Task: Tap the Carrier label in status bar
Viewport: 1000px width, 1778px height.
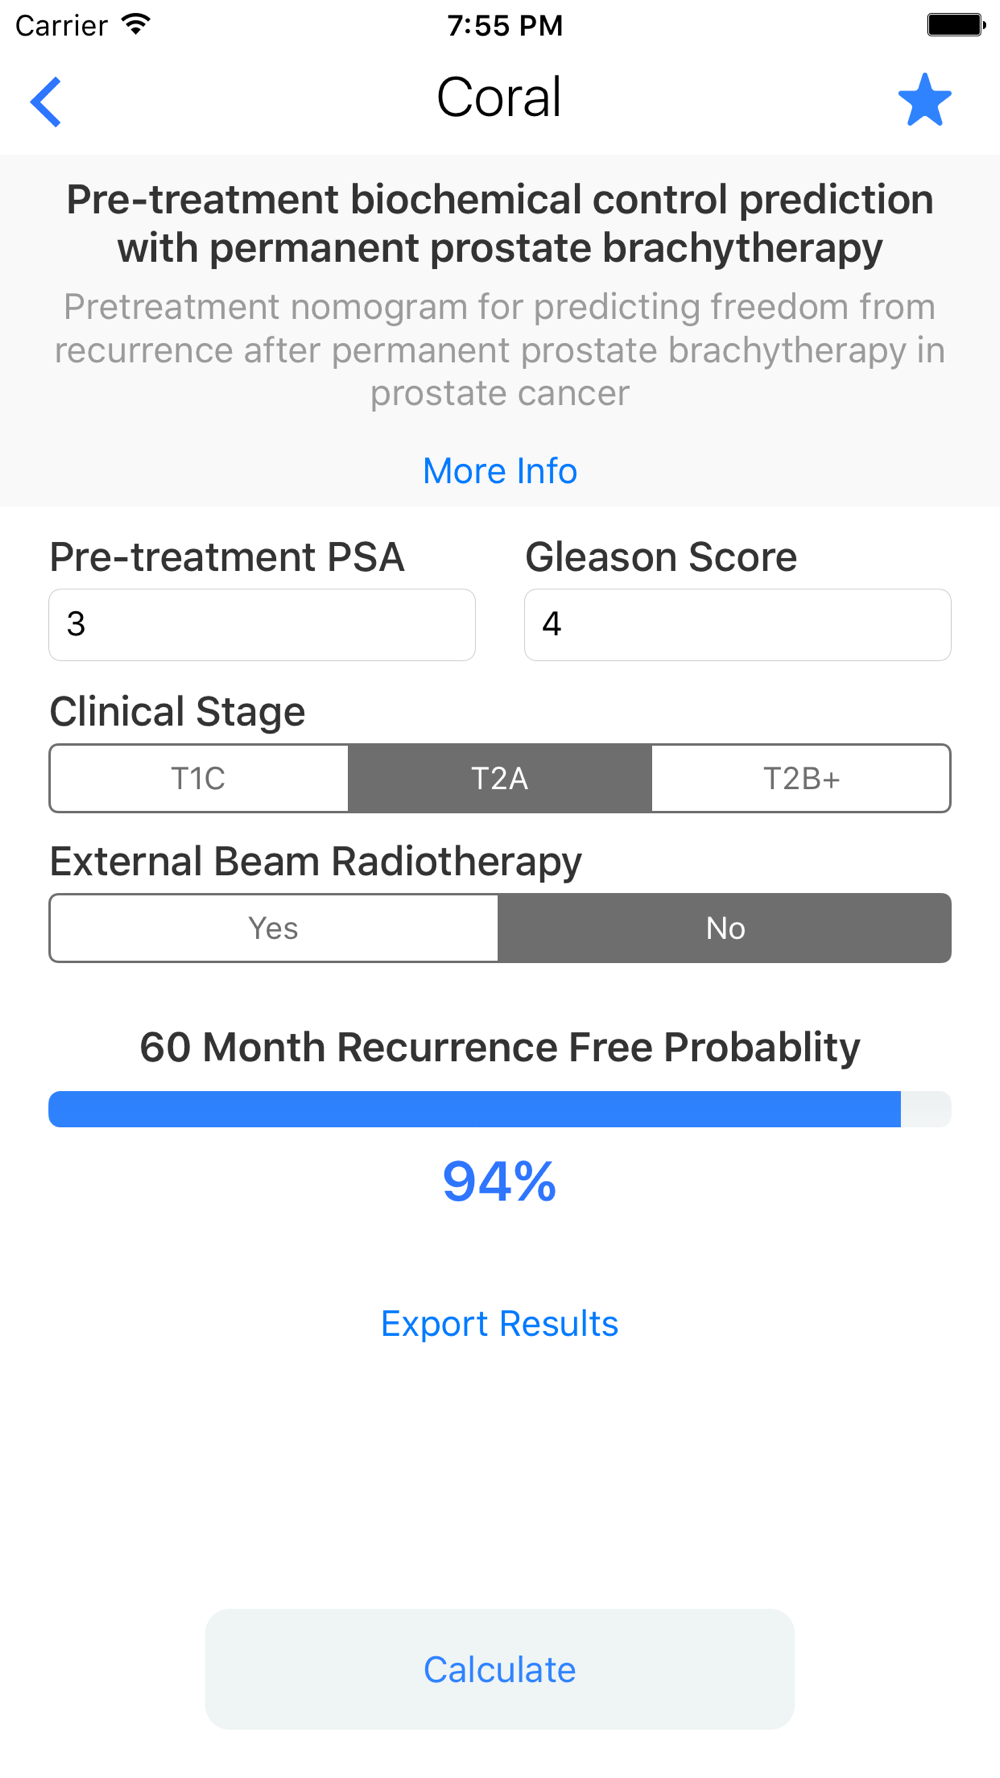Action: click(x=61, y=25)
